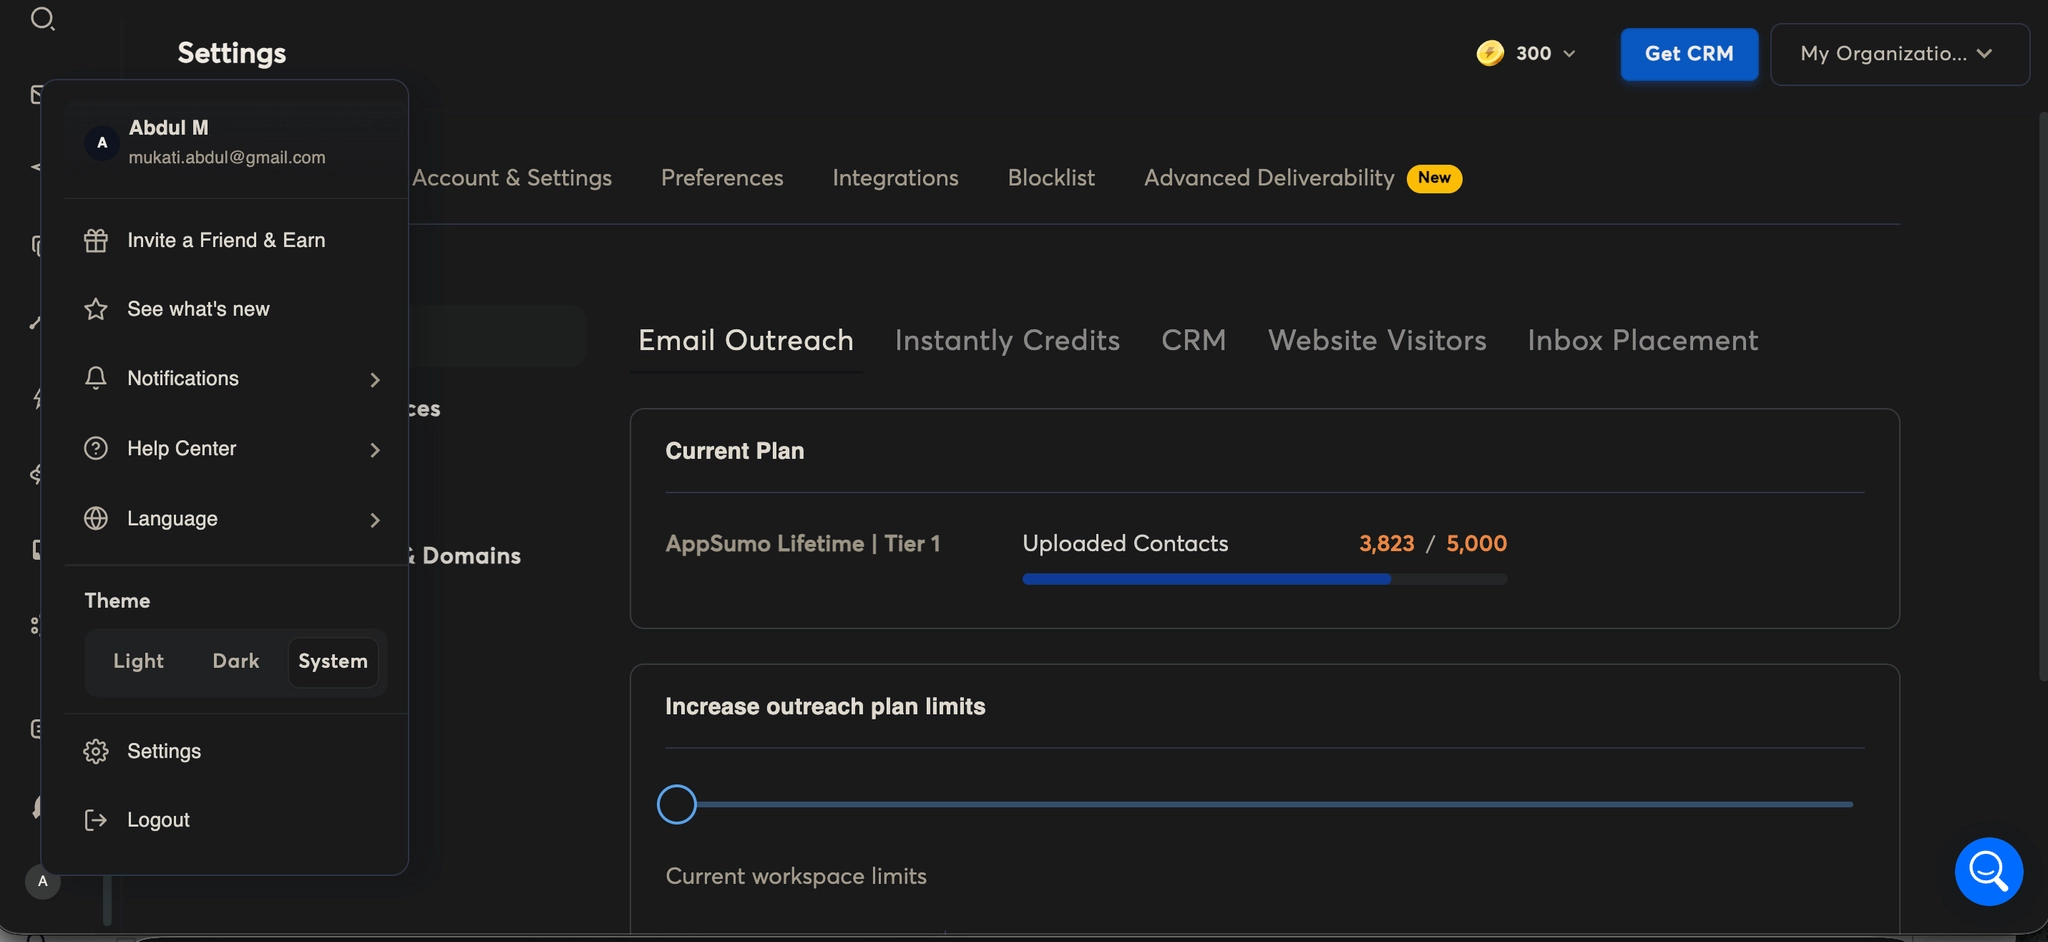Switch to the Instantly Credits tab
Viewport: 2048px width, 942px height.
1006,340
